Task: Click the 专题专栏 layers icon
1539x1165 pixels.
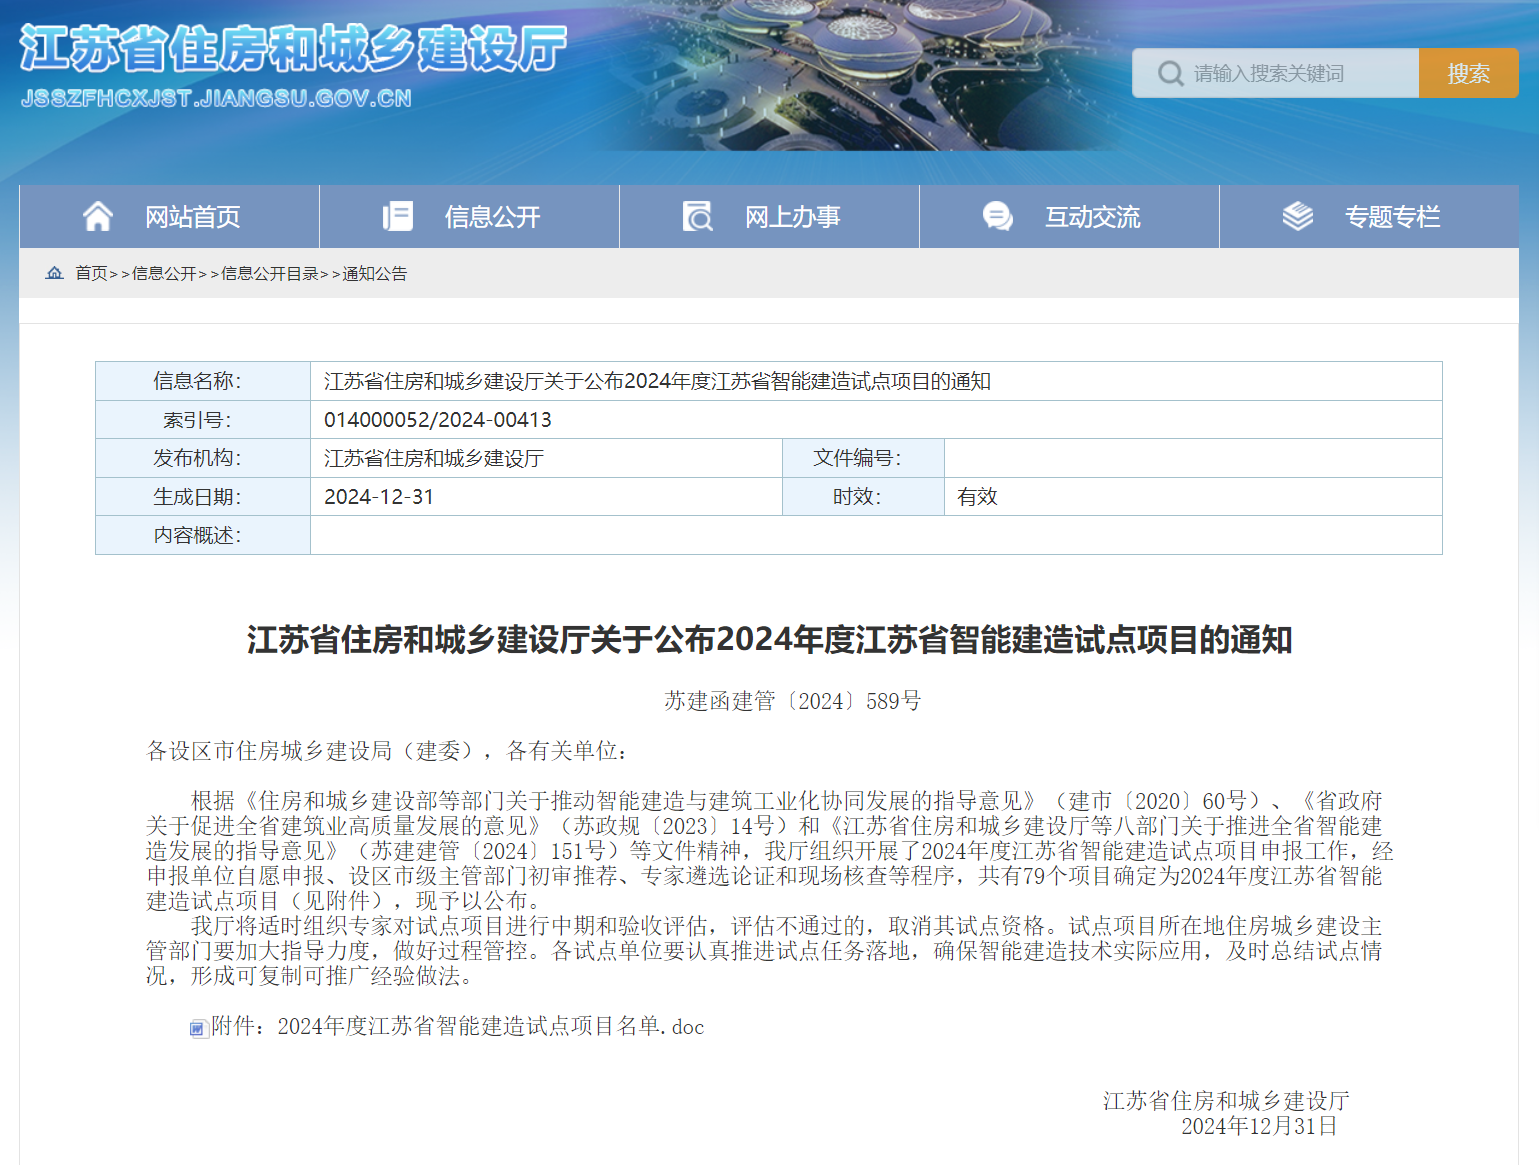Action: click(1297, 216)
